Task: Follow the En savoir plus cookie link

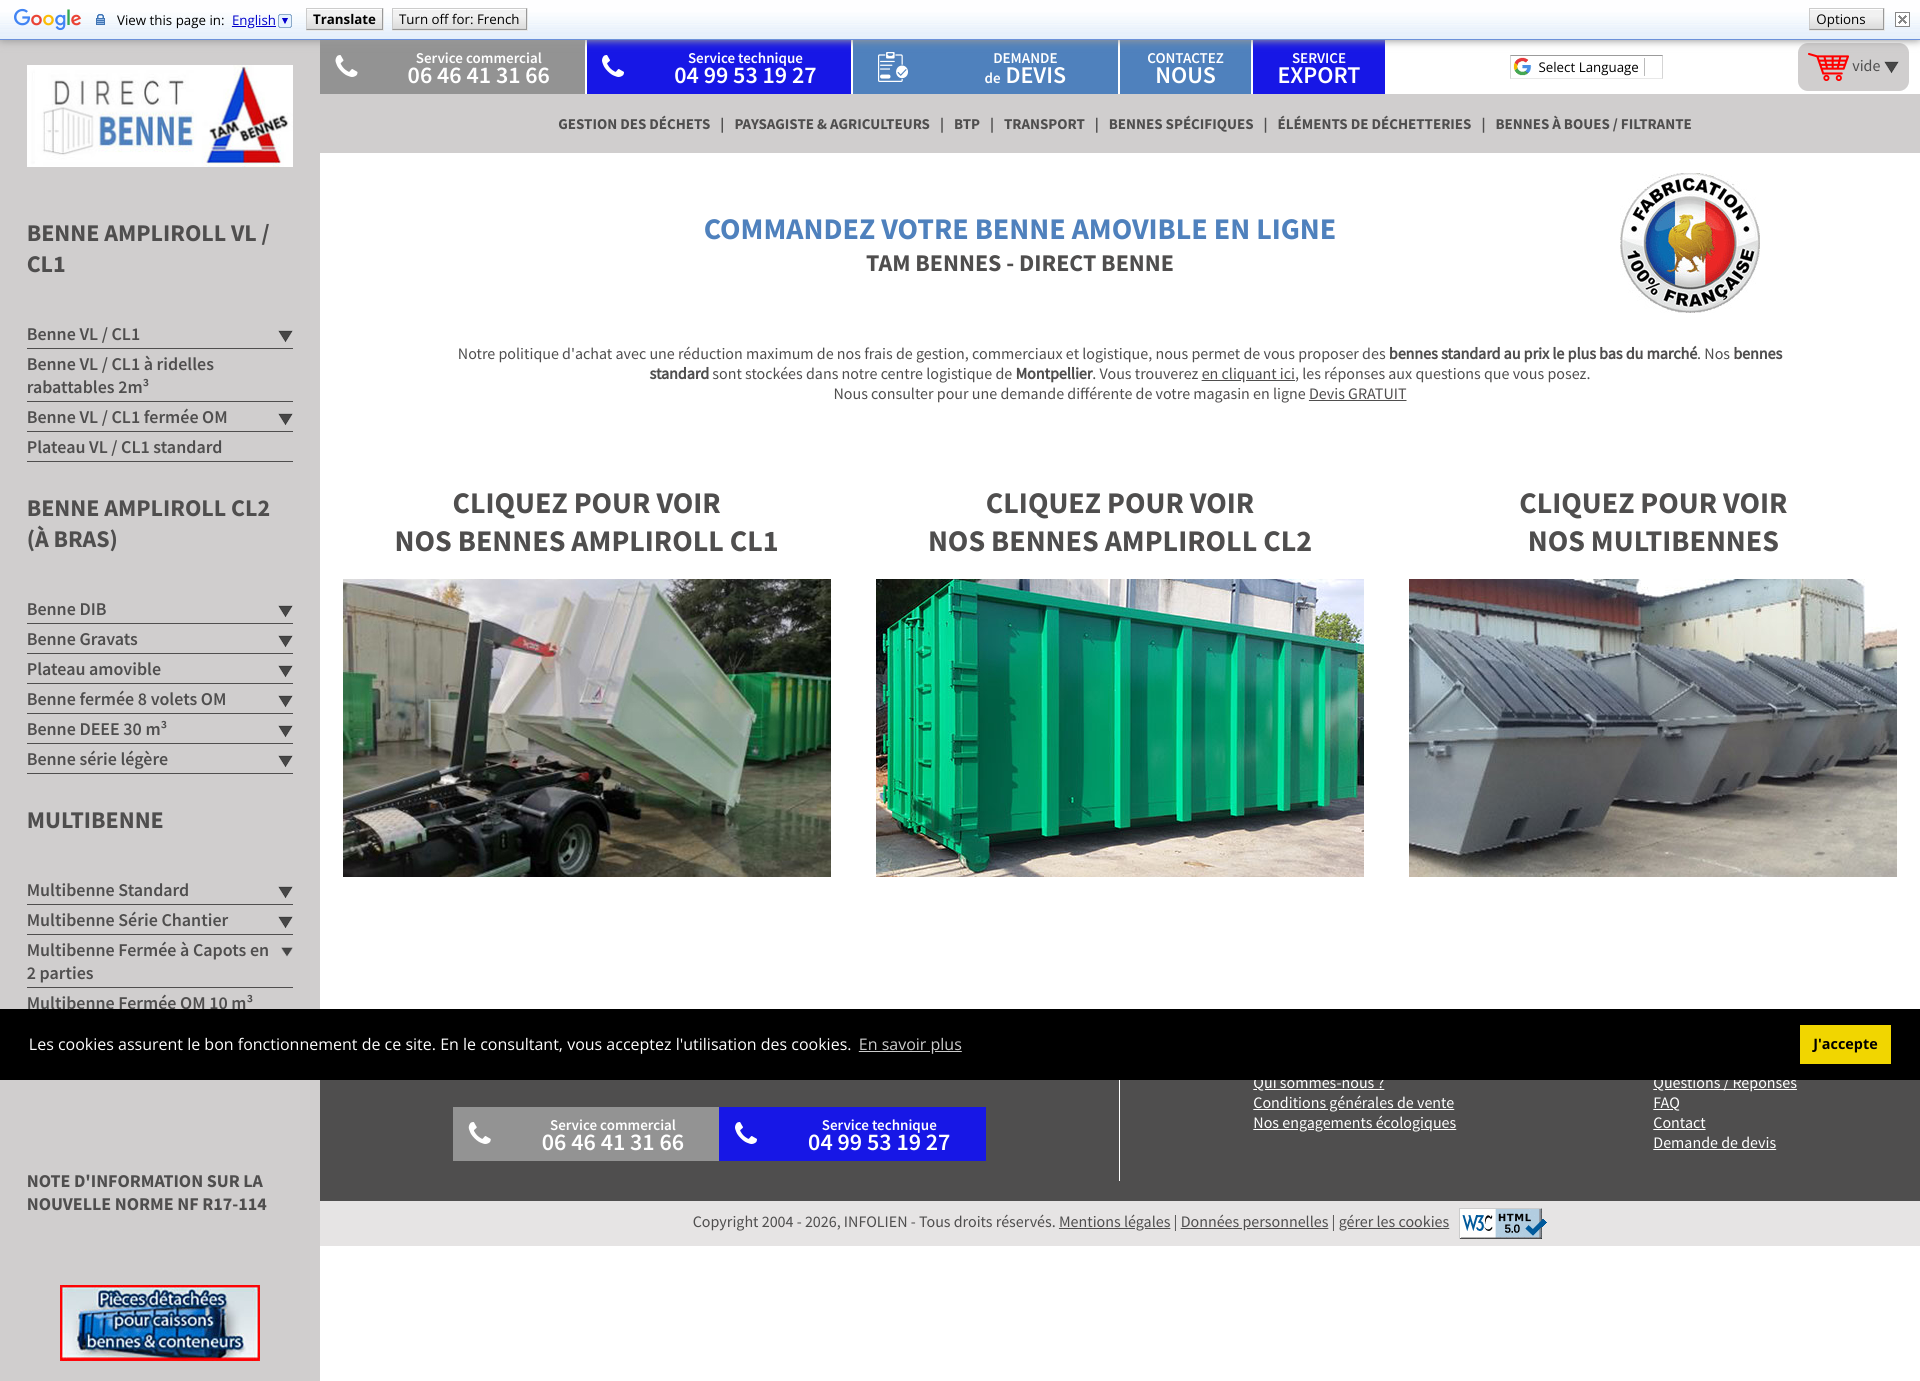Action: (x=910, y=1044)
